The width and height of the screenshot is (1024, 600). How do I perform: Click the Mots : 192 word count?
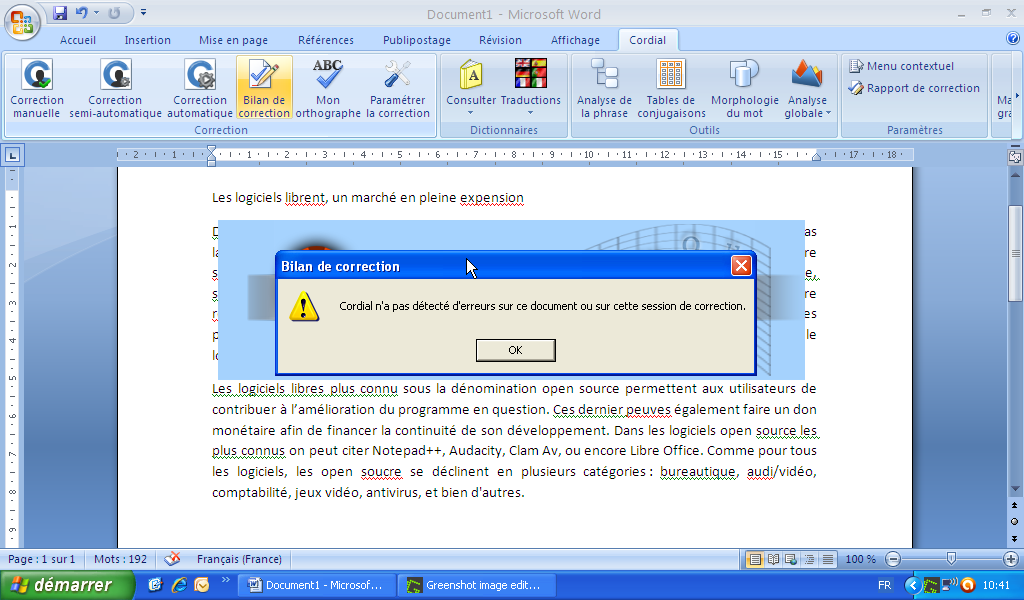[120, 559]
